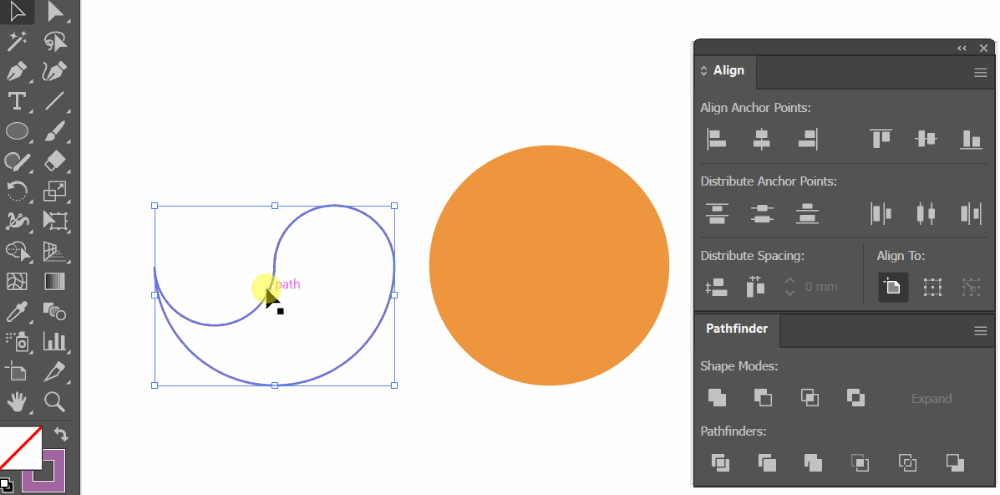Click Vertical Distribute Top
The height and width of the screenshot is (495, 1000).
(717, 213)
